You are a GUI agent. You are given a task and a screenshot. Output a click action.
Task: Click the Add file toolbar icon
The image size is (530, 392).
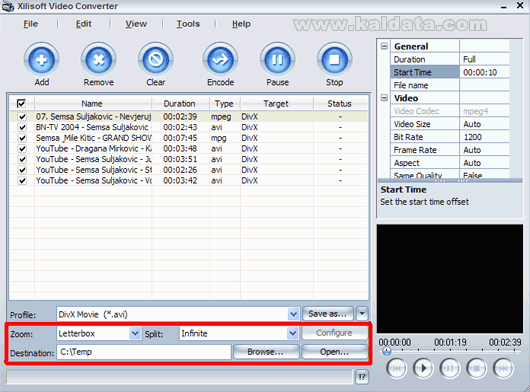42,60
